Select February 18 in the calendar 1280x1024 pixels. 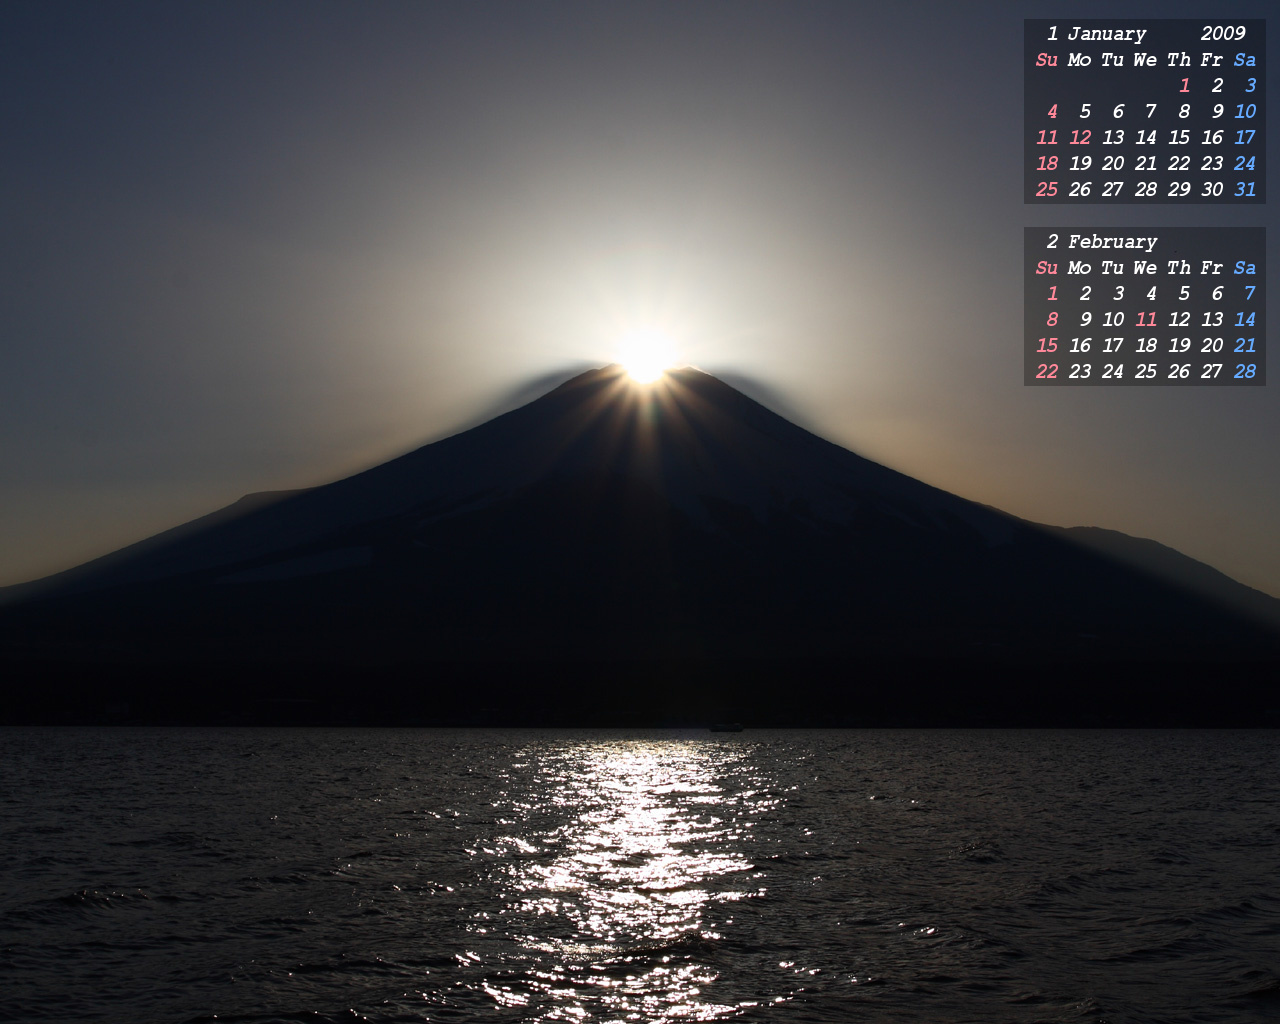1146,346
